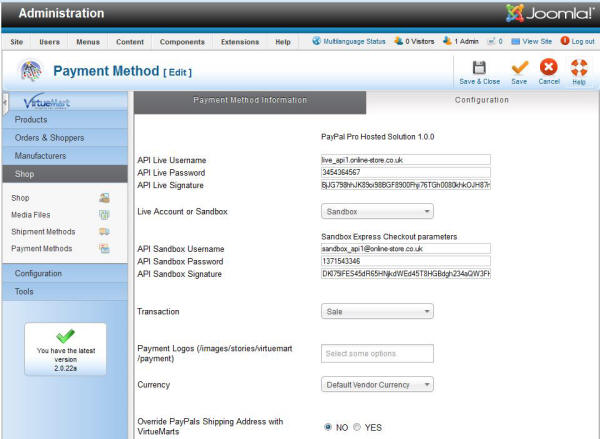The image size is (600, 439).
Task: Click the Media Files row icon
Action: tap(104, 215)
